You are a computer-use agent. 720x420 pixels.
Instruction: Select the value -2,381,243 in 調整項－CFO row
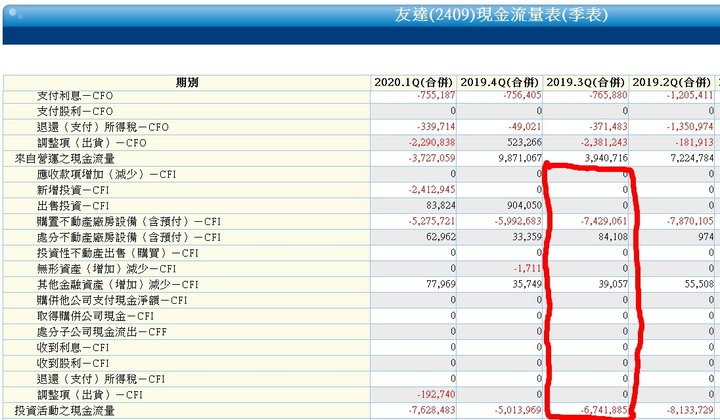pos(605,142)
